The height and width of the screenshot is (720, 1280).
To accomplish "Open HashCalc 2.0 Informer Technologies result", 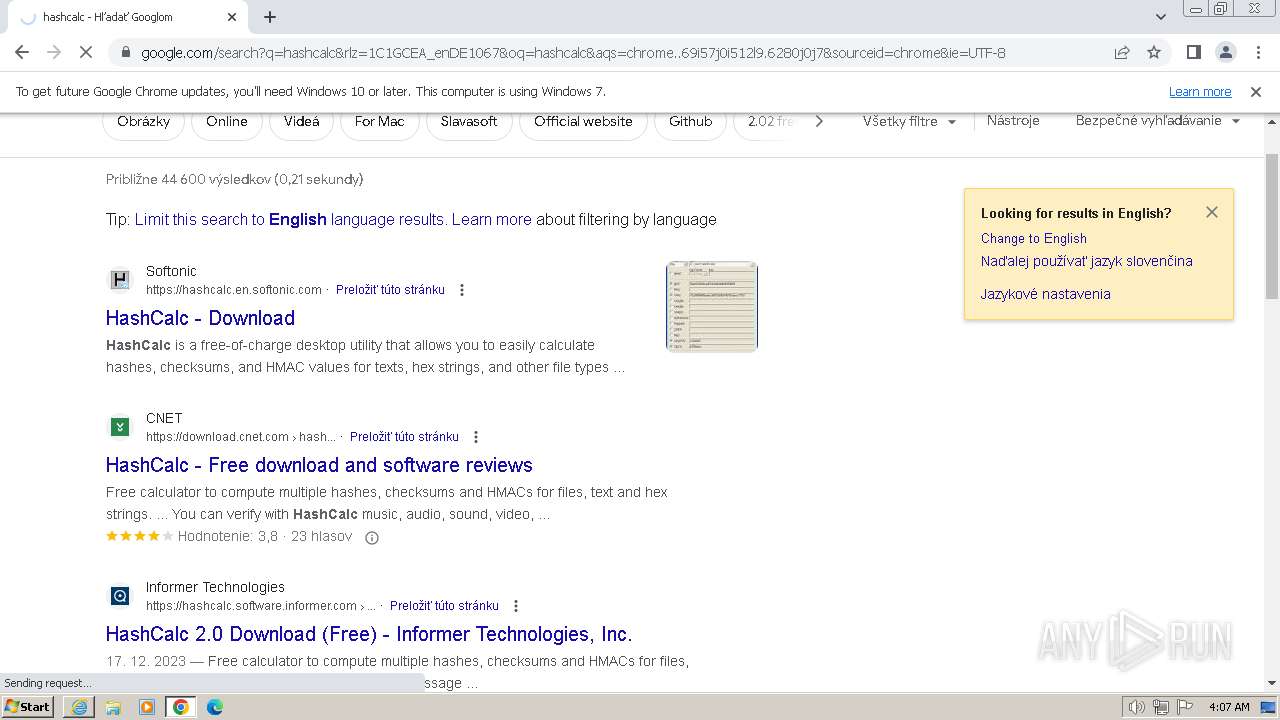I will 369,634.
